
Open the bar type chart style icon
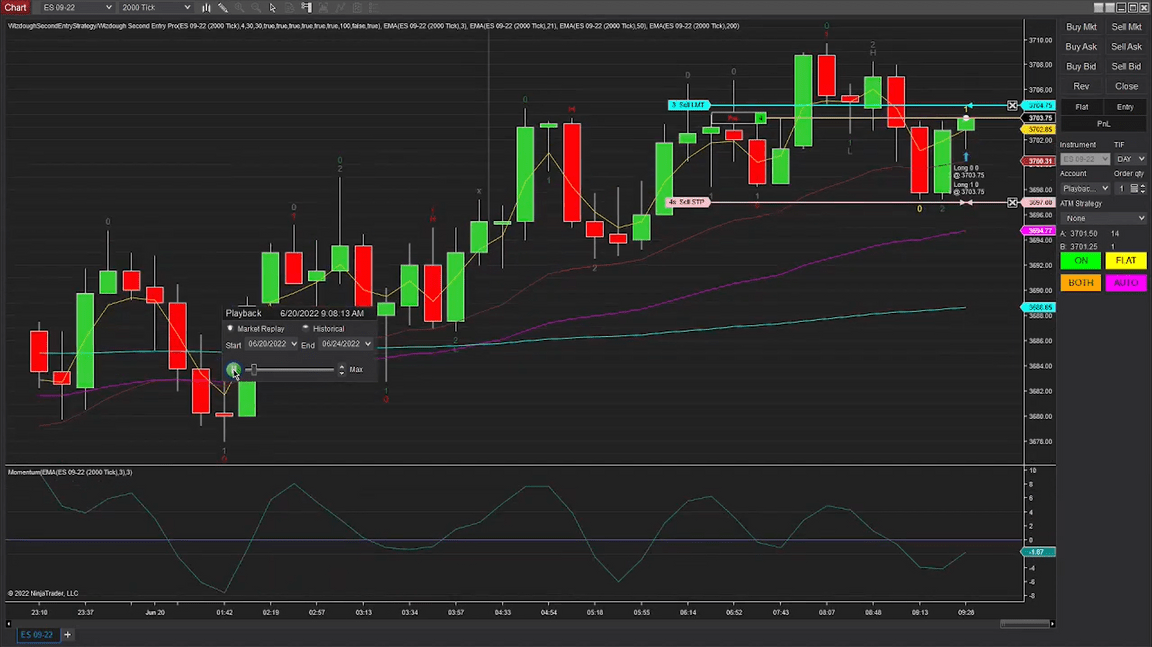206,7
